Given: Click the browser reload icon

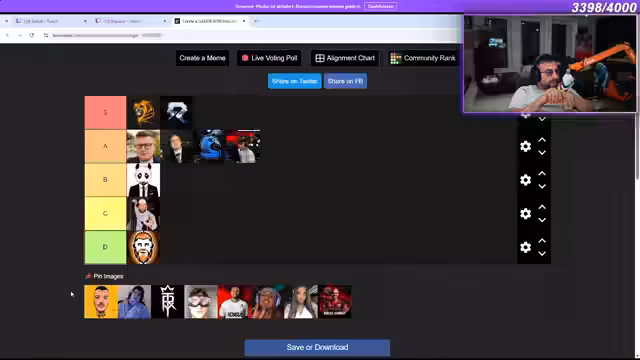Looking at the screenshot, I should click(31, 36).
